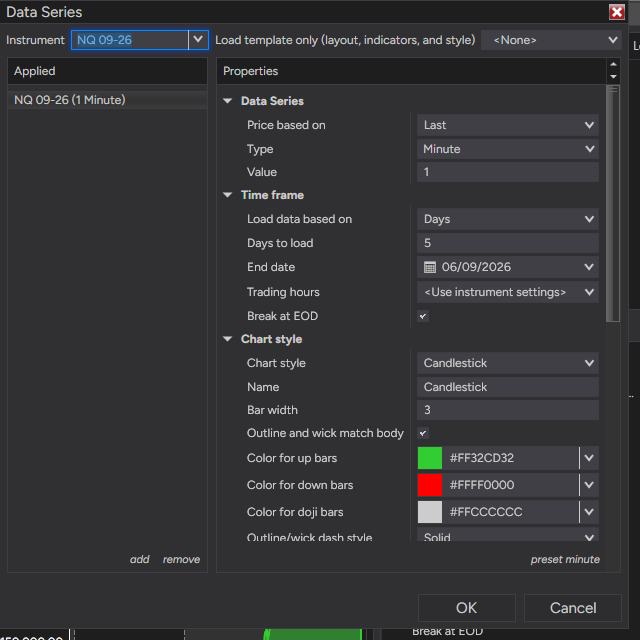Toggle Outline and wick match body checkbox
This screenshot has width=640, height=640.
pos(423,433)
